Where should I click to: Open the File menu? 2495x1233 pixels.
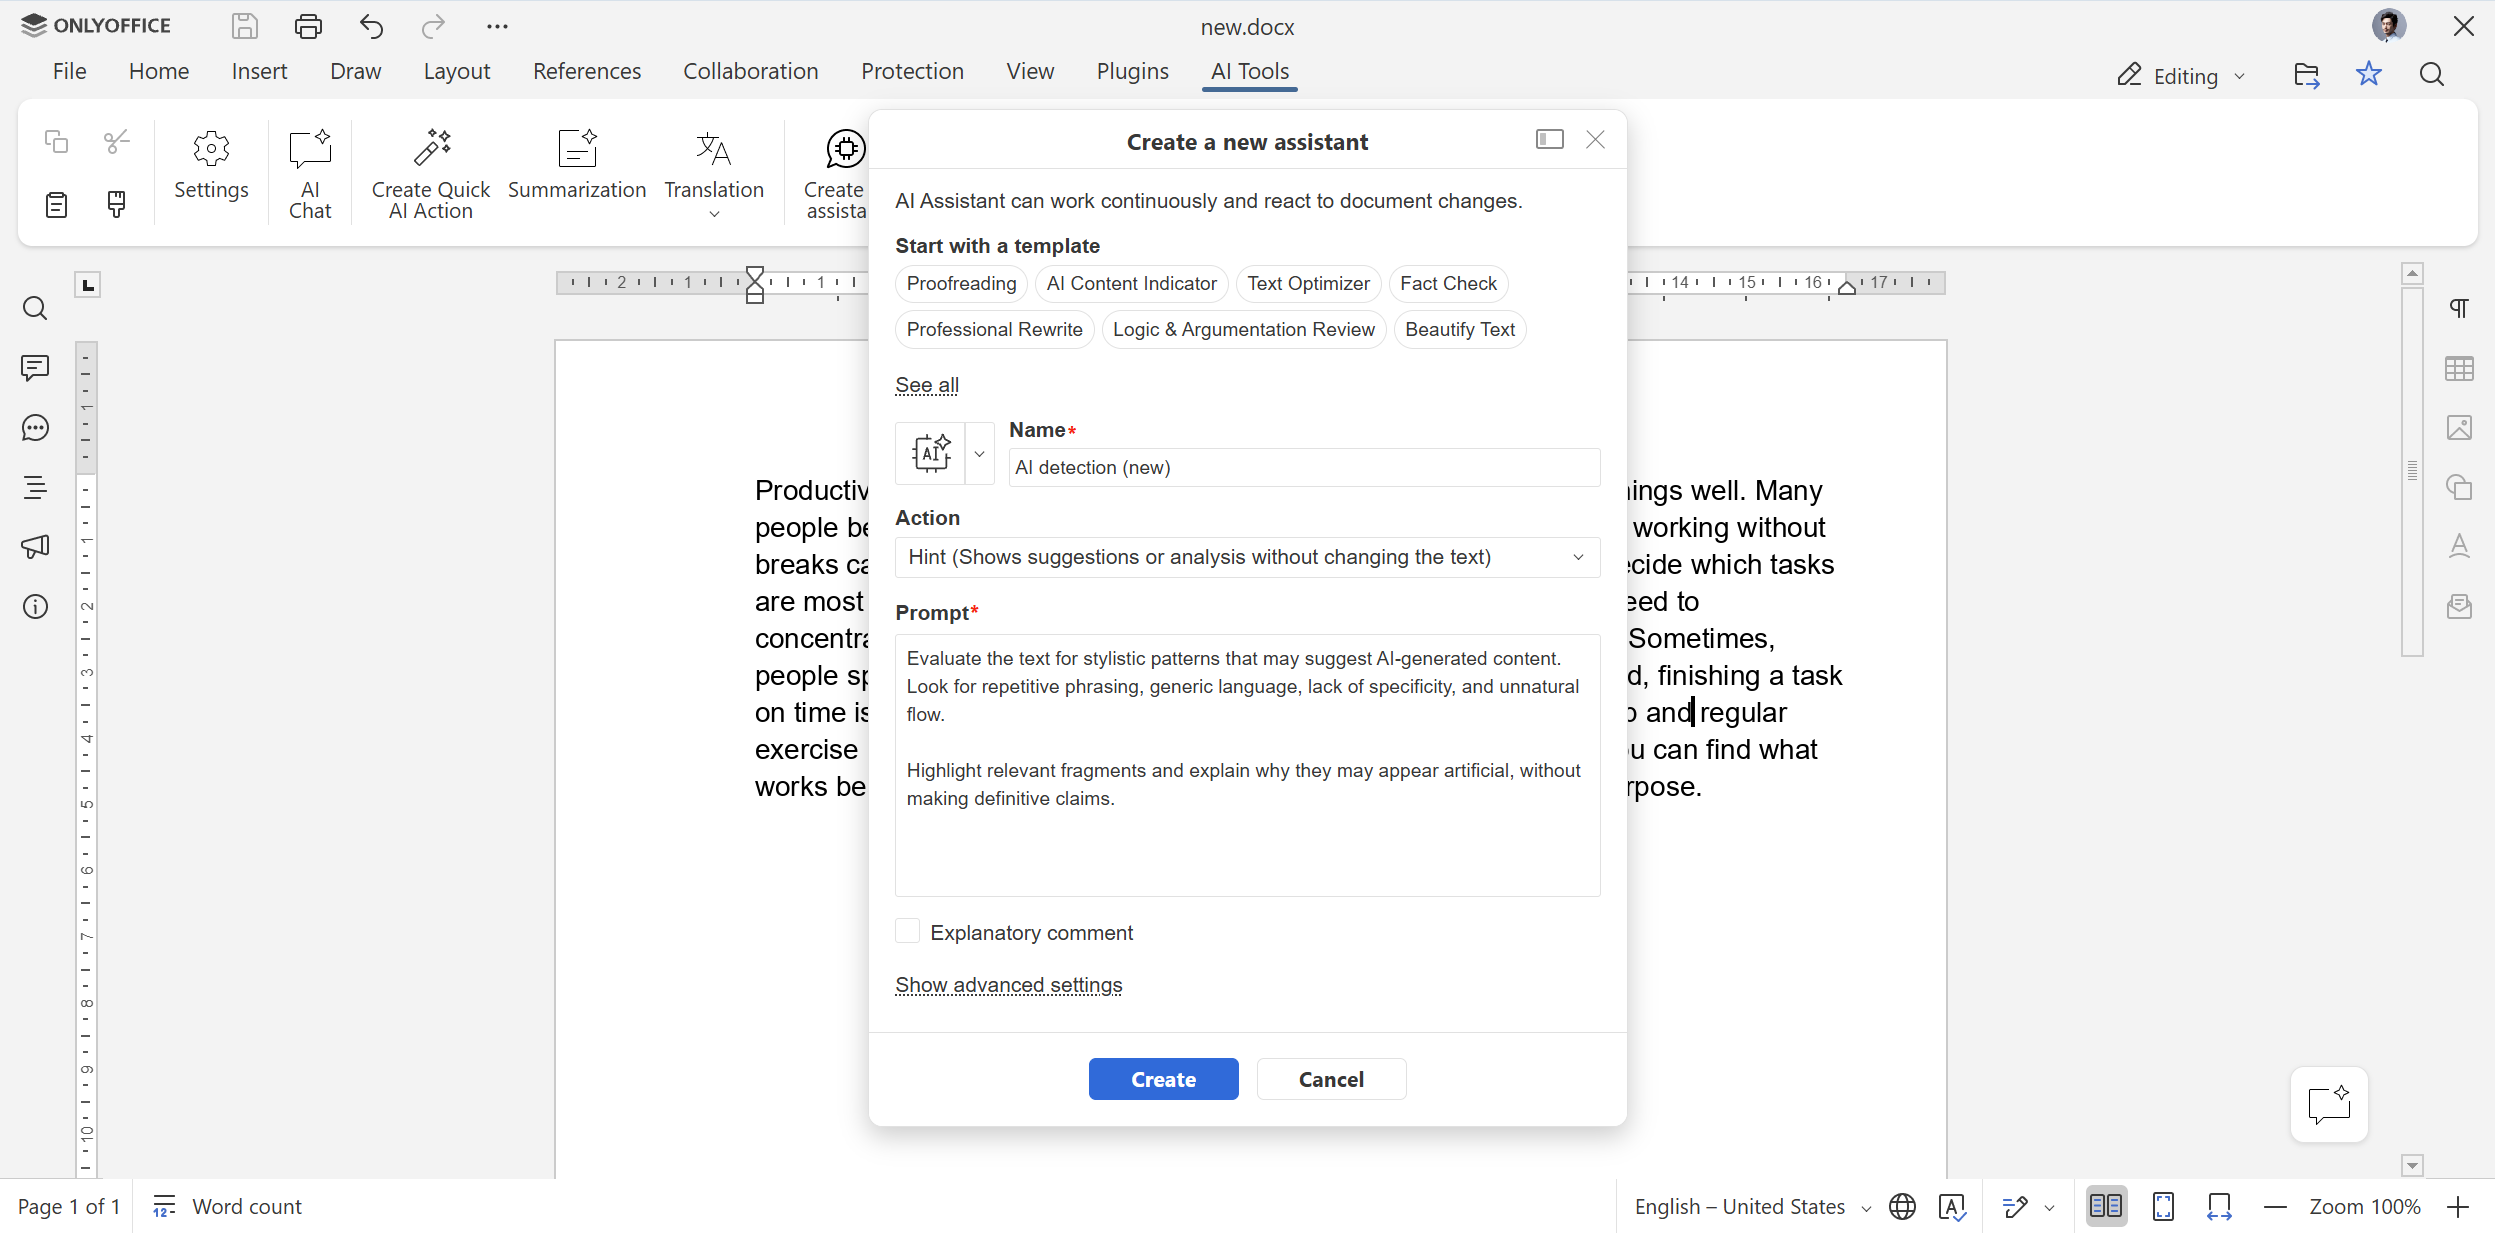click(x=69, y=72)
